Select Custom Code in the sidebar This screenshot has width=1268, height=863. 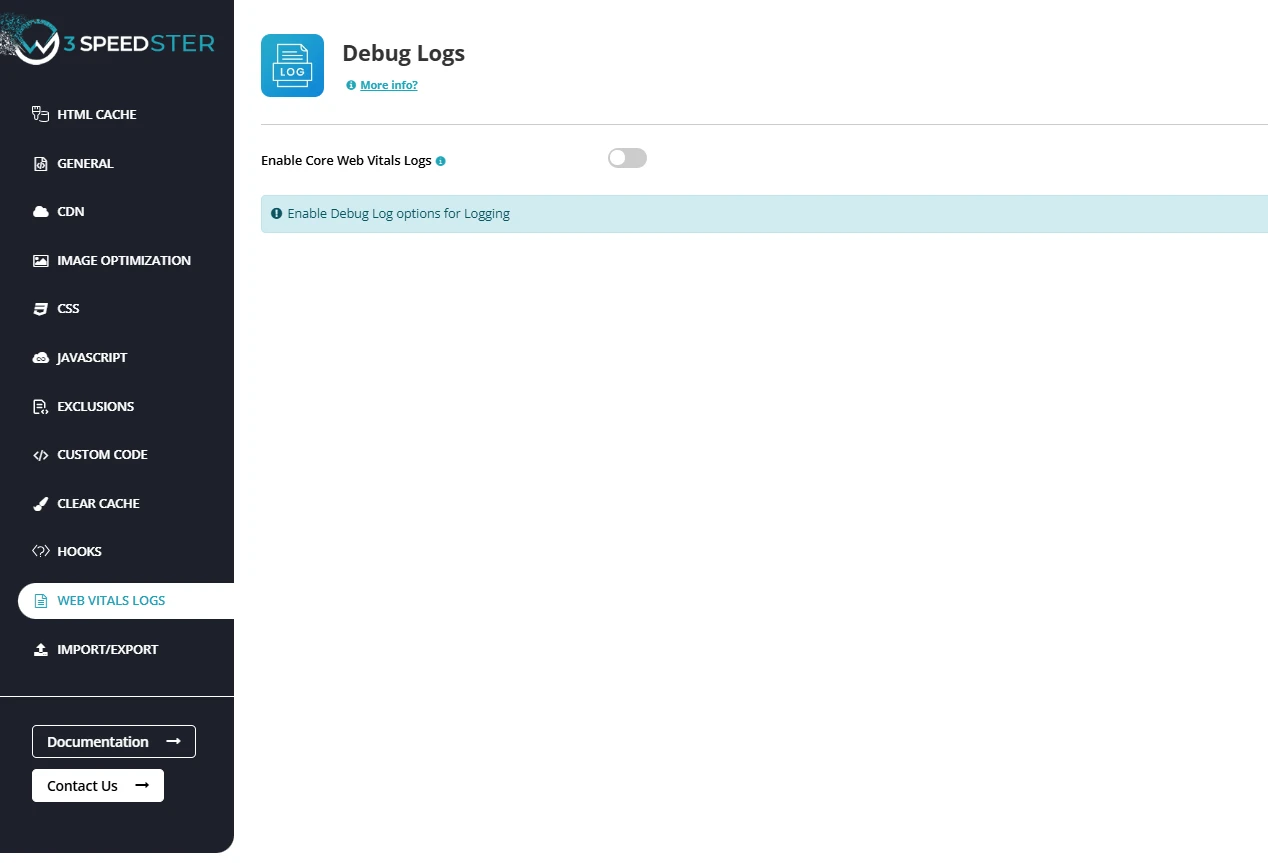point(102,455)
